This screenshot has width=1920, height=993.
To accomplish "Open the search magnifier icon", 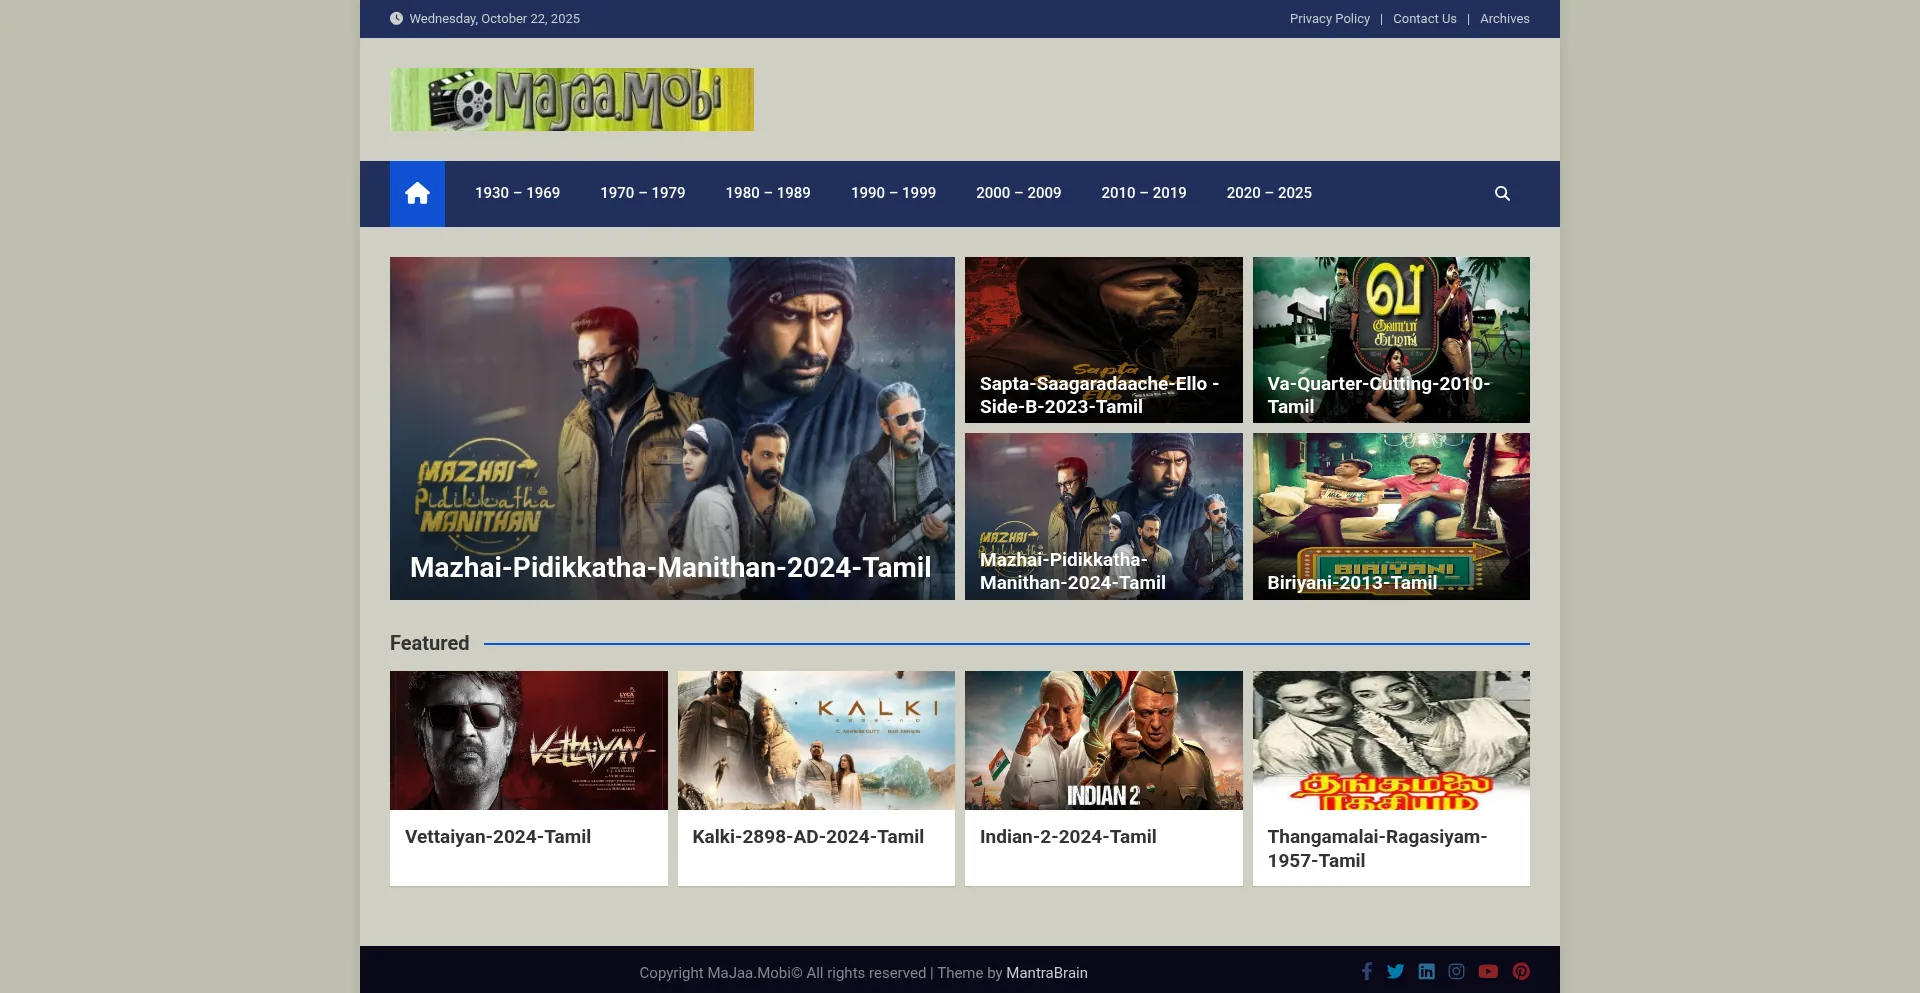I will tap(1502, 193).
